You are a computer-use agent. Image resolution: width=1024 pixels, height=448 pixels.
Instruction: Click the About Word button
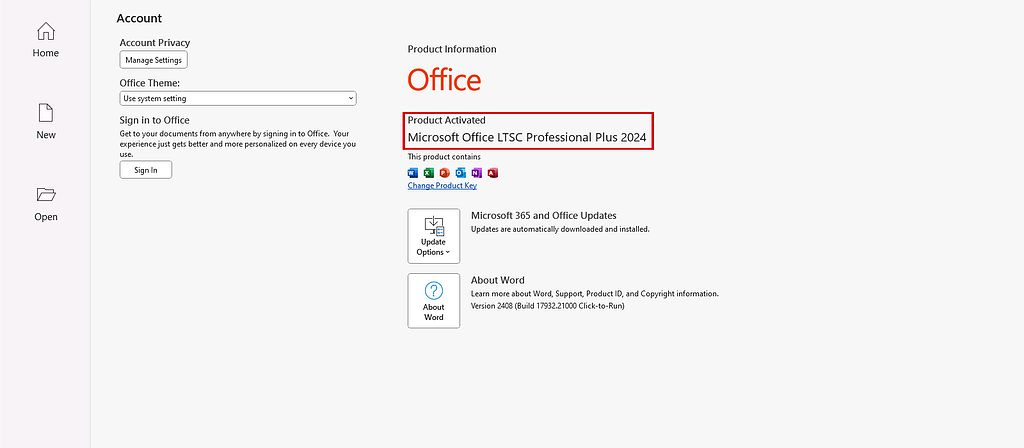tap(434, 300)
